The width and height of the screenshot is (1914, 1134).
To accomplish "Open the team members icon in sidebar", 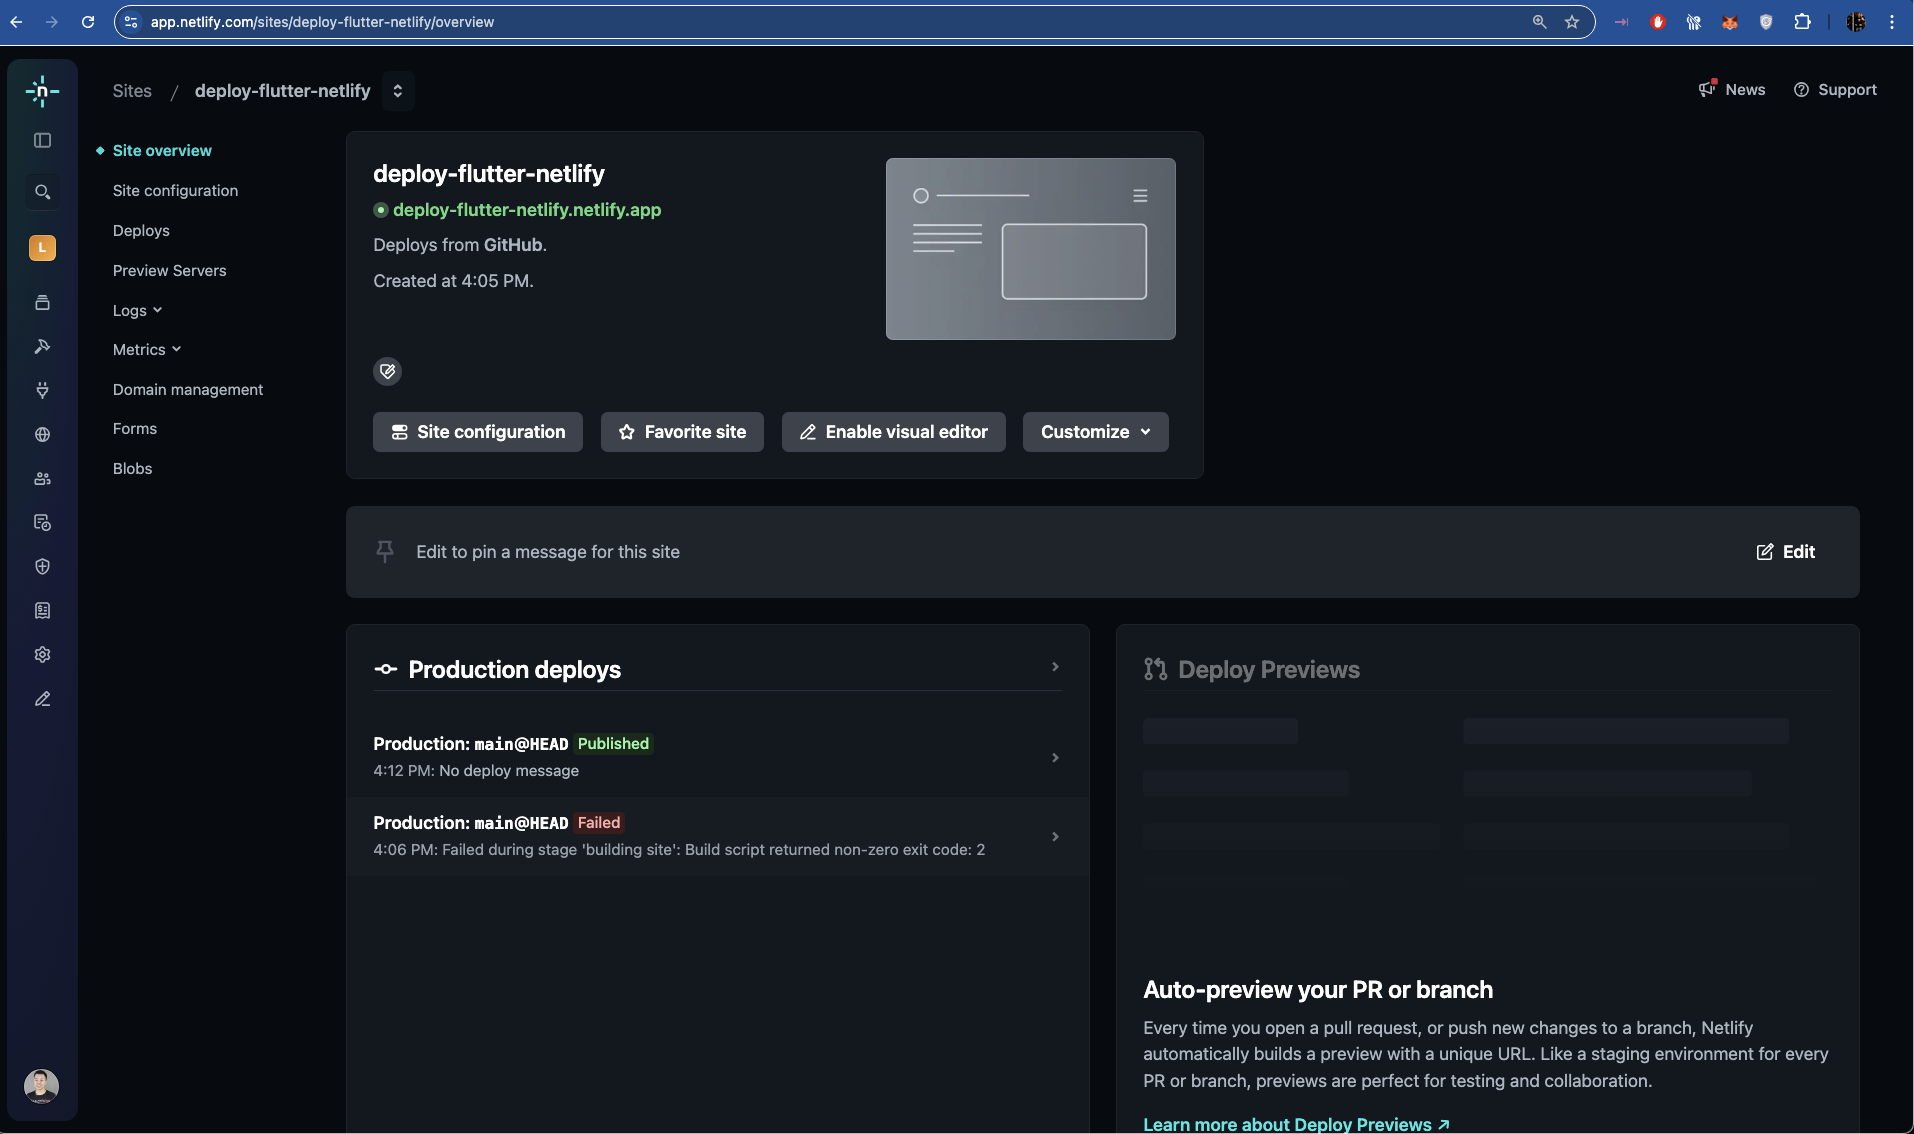I will point(42,479).
